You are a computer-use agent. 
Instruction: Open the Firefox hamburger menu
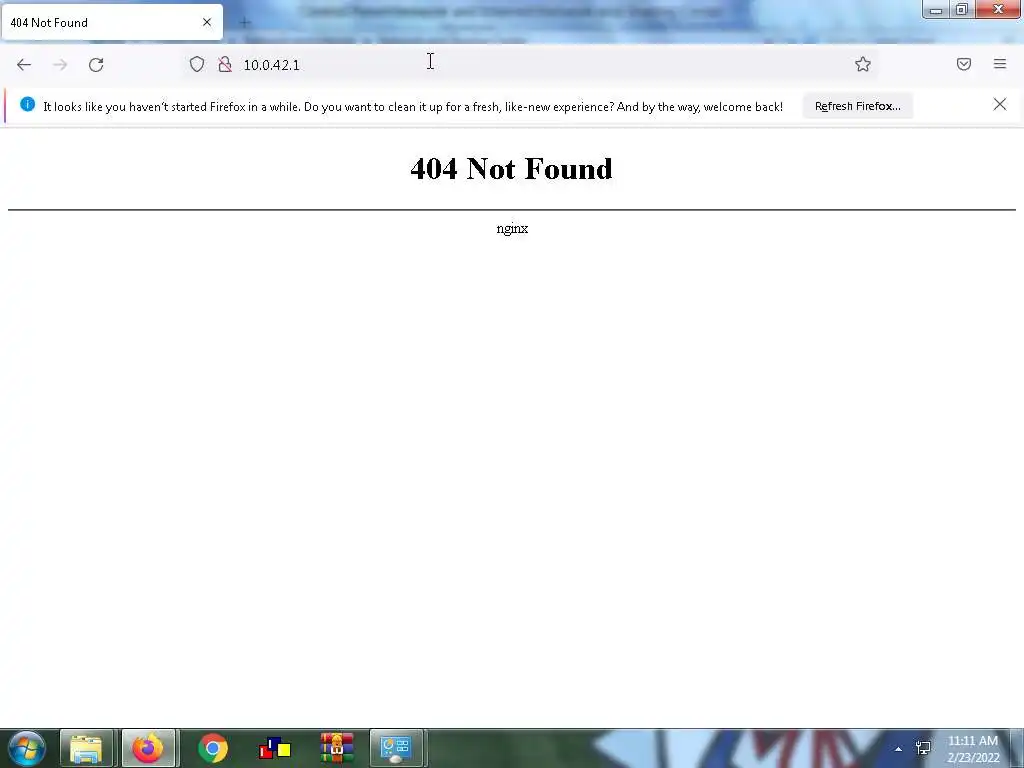pyautogui.click(x=1000, y=64)
